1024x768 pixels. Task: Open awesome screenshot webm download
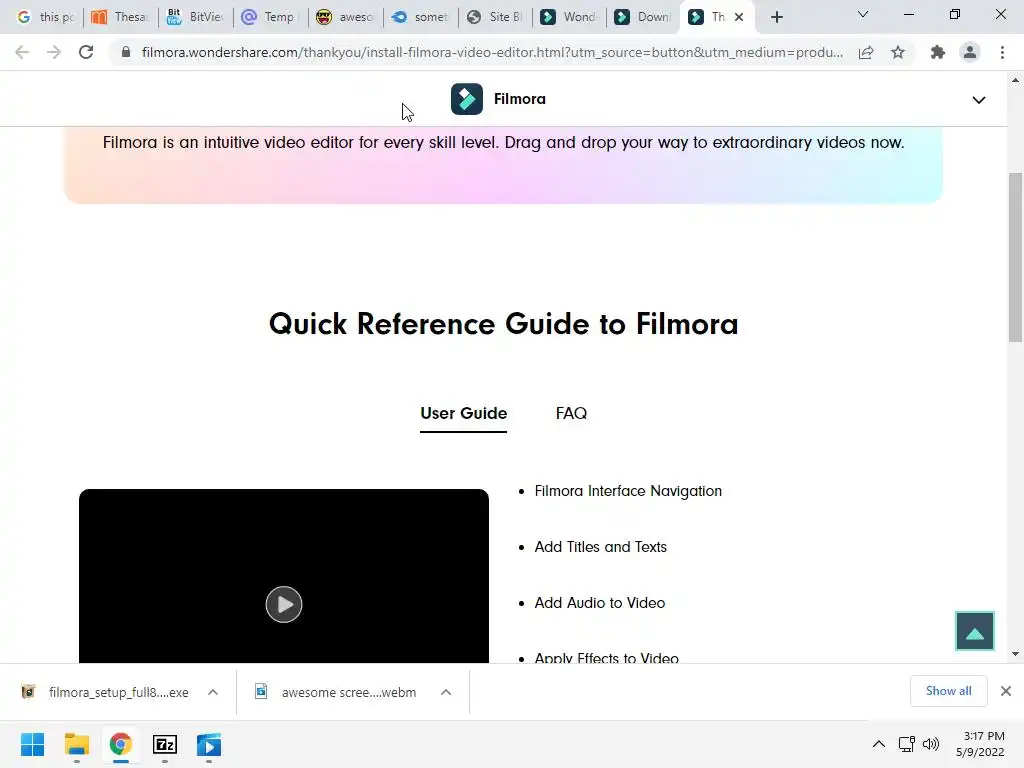coord(338,692)
